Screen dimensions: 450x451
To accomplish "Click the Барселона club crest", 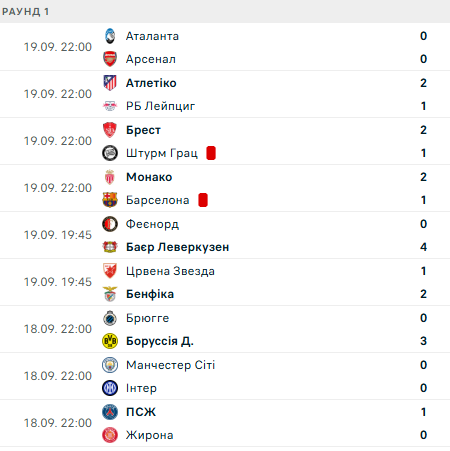I will [110, 200].
